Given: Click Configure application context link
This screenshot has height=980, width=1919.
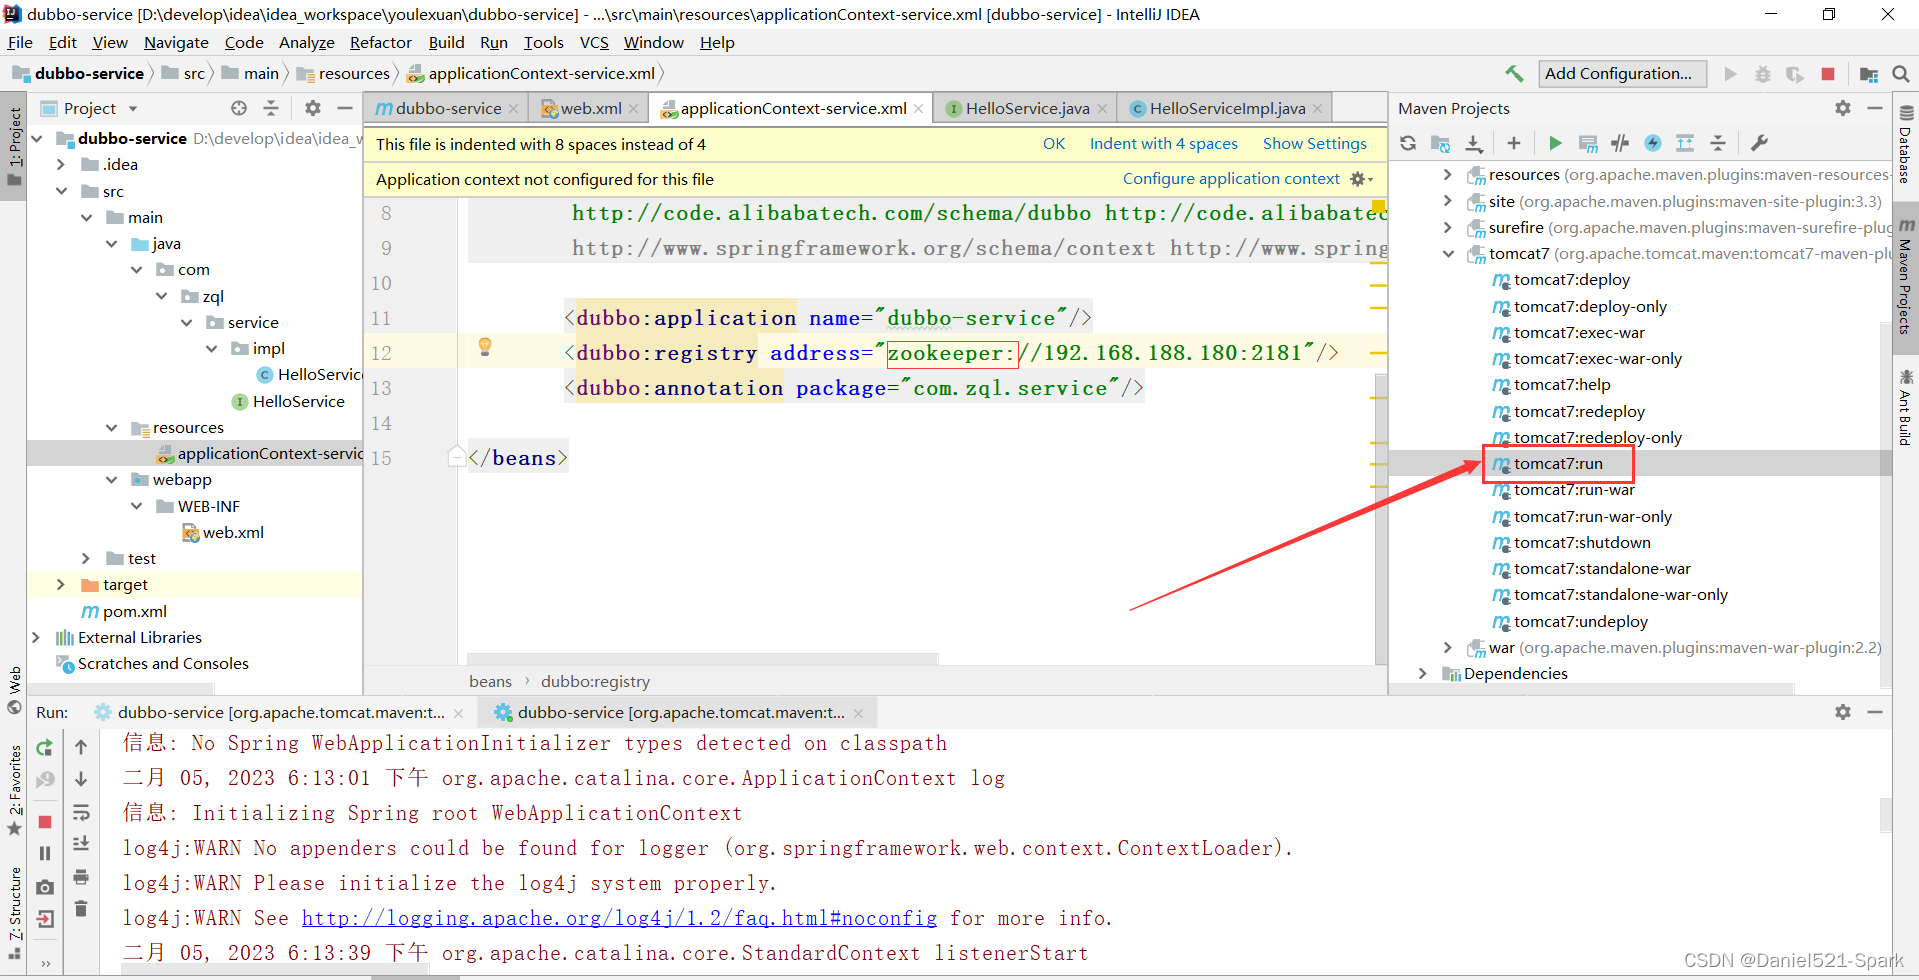Looking at the screenshot, I should coord(1231,179).
